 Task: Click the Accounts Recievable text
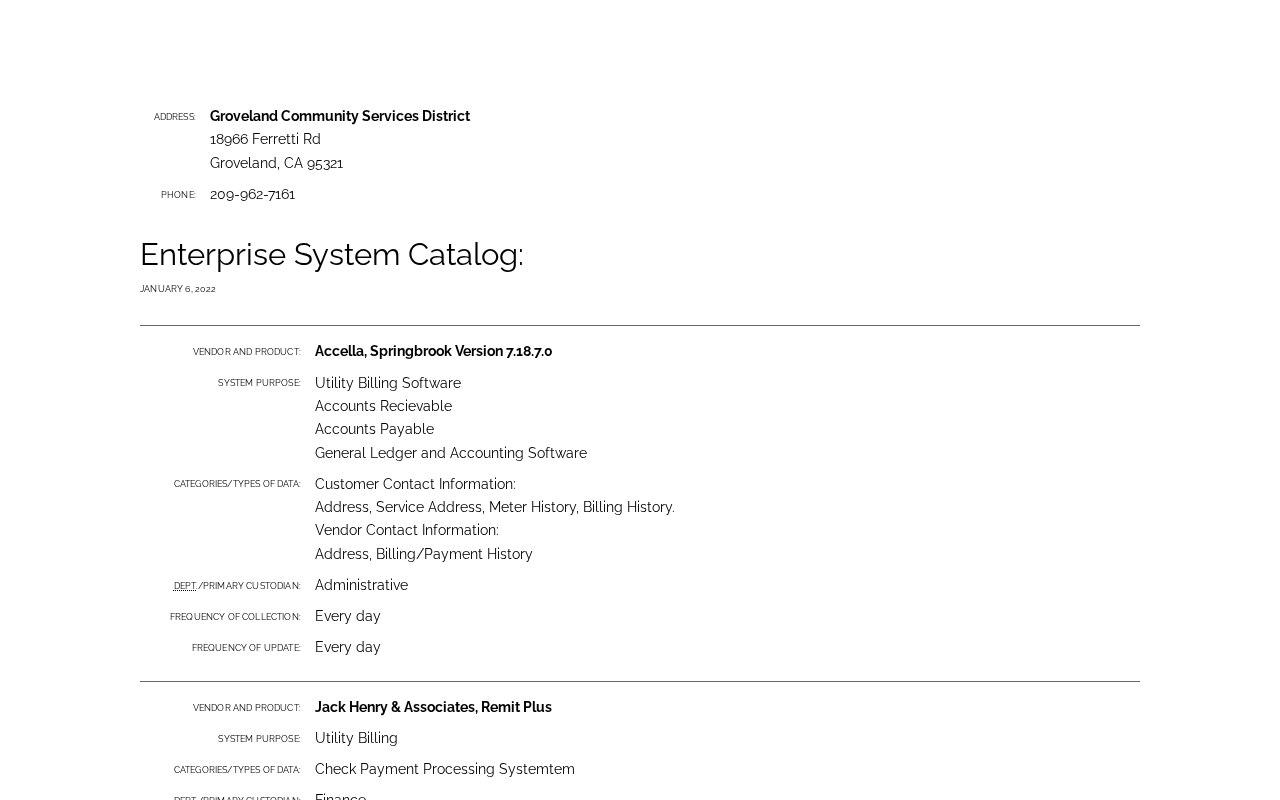click(x=383, y=406)
